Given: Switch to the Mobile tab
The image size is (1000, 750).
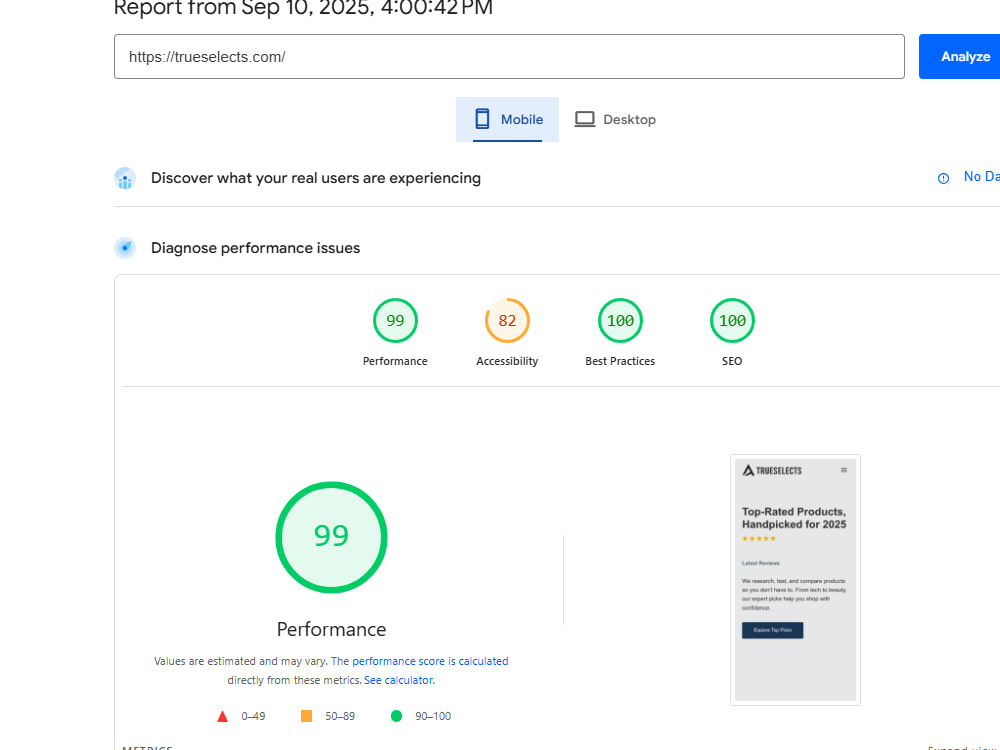Looking at the screenshot, I should pos(507,119).
